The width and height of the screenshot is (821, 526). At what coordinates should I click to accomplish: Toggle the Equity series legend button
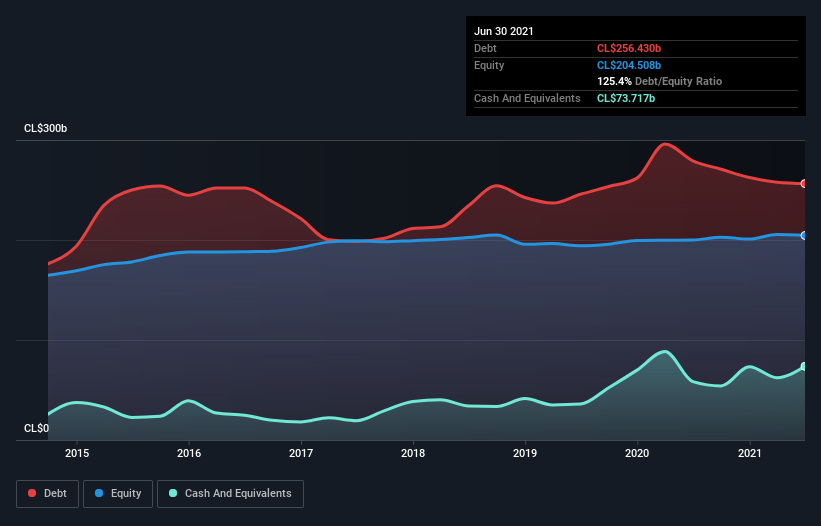point(118,494)
